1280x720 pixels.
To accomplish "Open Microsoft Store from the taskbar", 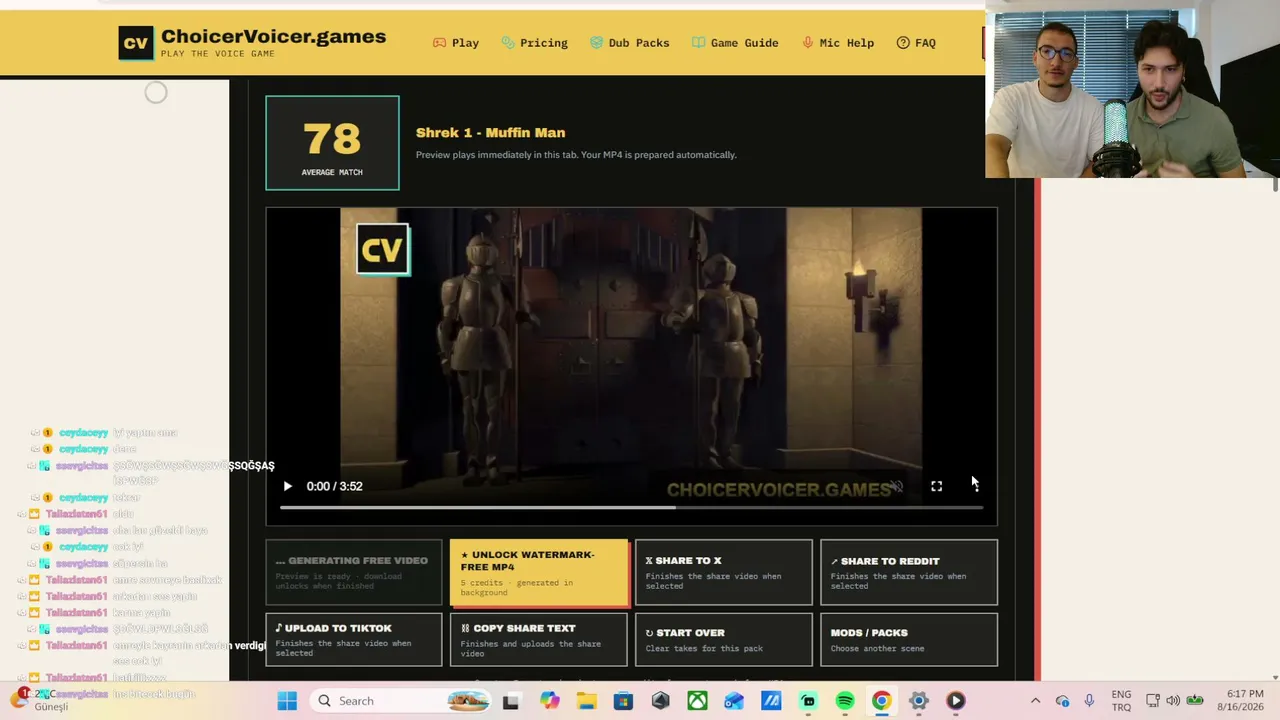I will click(x=623, y=701).
